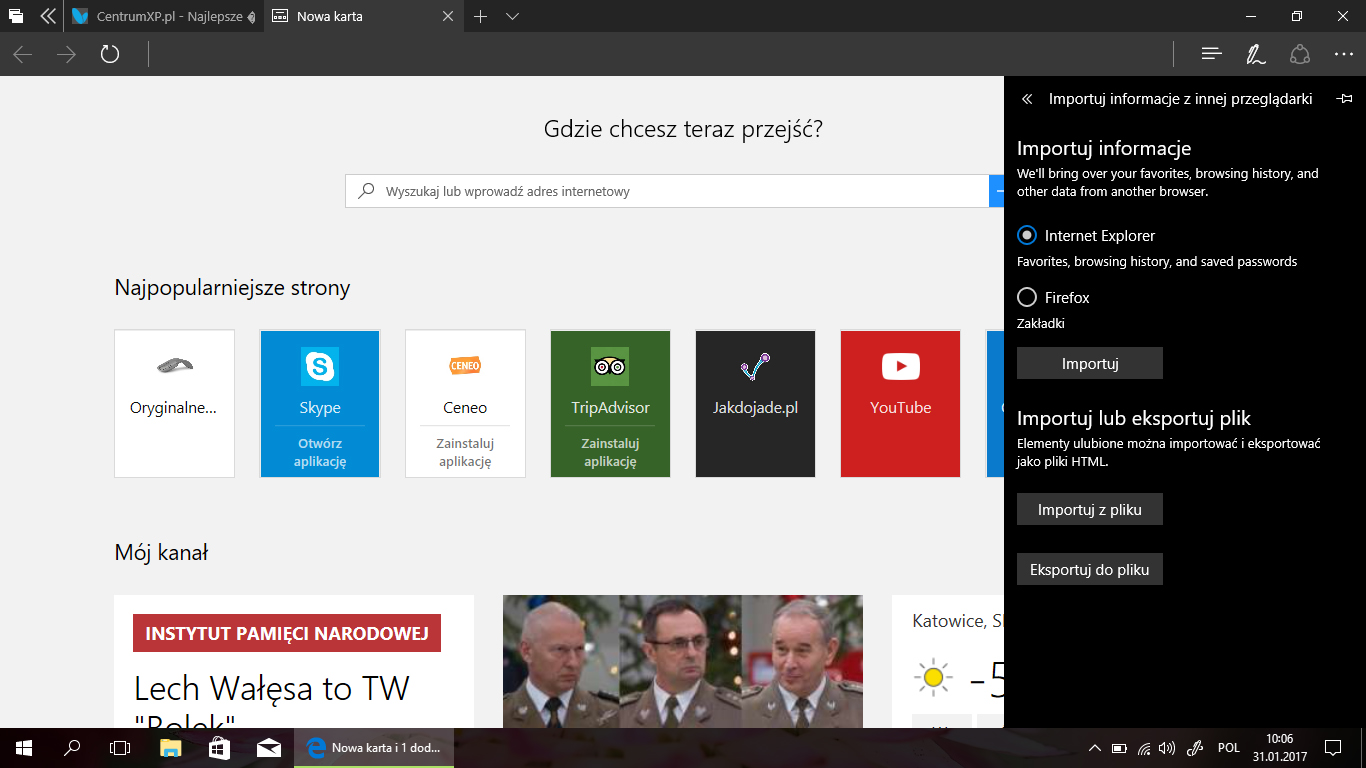Screen dimensions: 1366x768
Task: Close the Nowa karta tab
Action: (x=448, y=16)
